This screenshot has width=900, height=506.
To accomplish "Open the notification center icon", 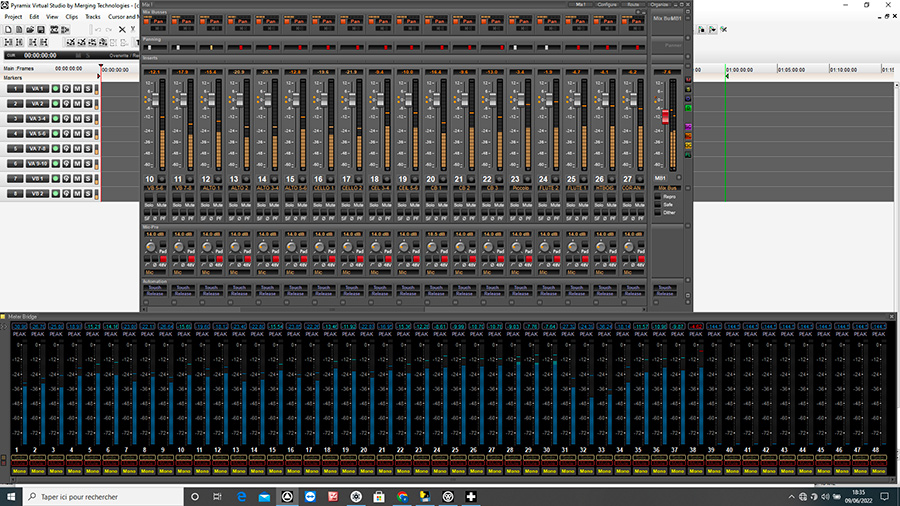I will (x=885, y=497).
